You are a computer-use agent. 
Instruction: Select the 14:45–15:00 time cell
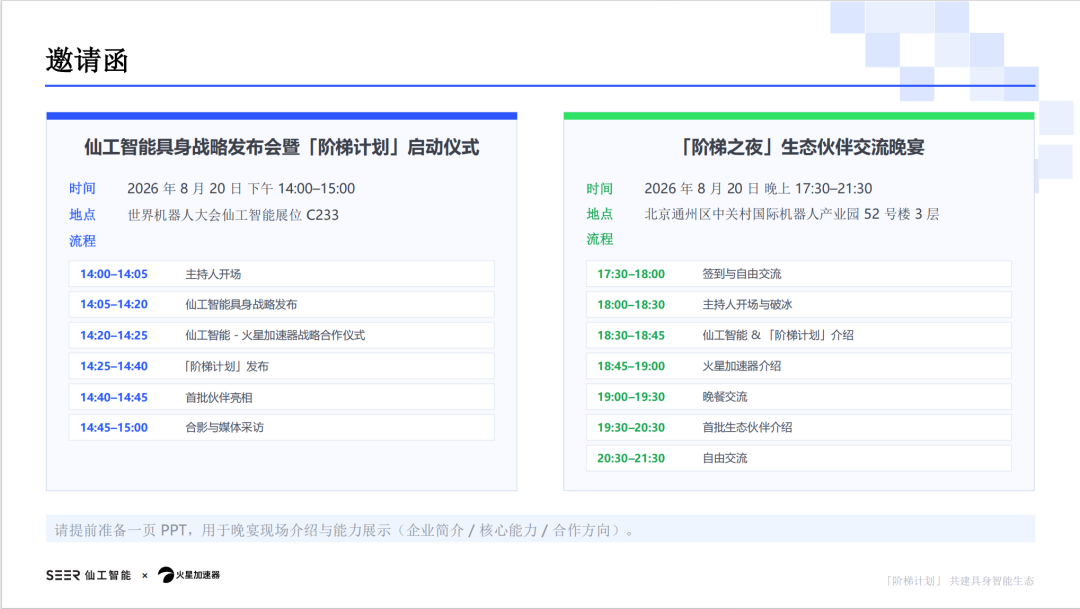point(114,428)
